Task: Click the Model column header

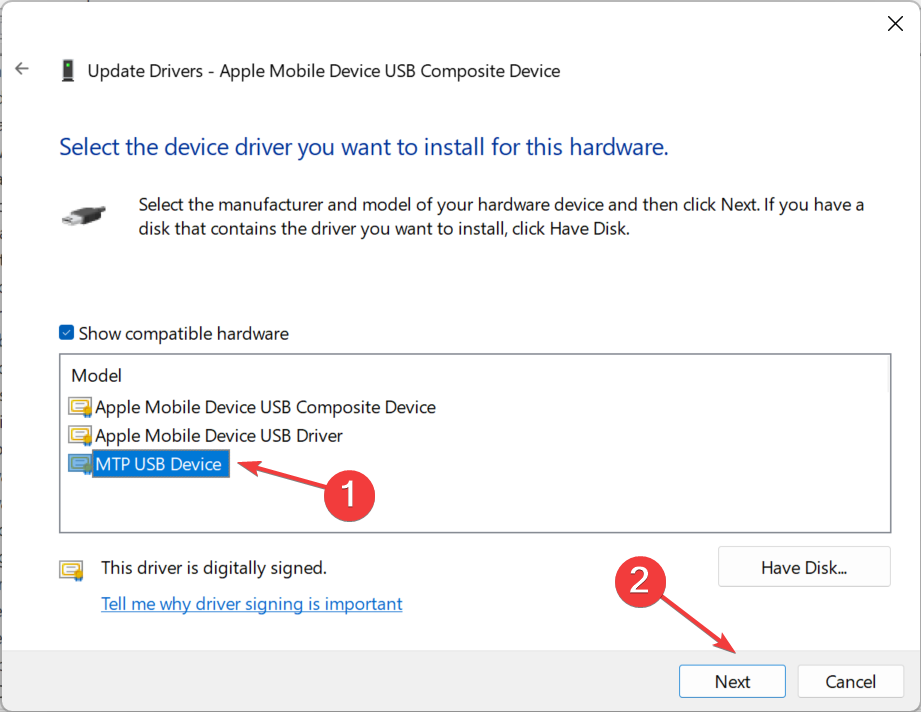Action: click(96, 375)
